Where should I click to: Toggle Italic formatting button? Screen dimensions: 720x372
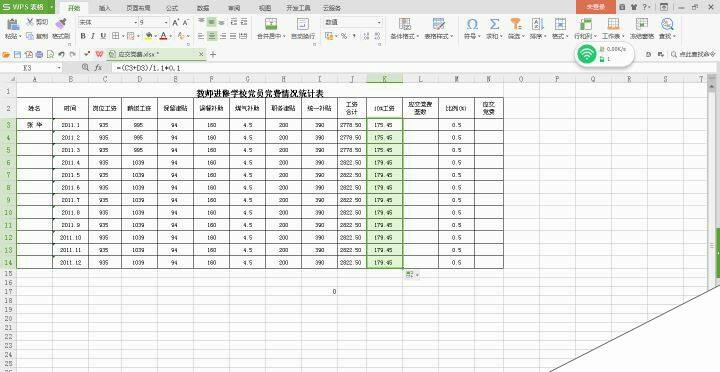[93, 36]
